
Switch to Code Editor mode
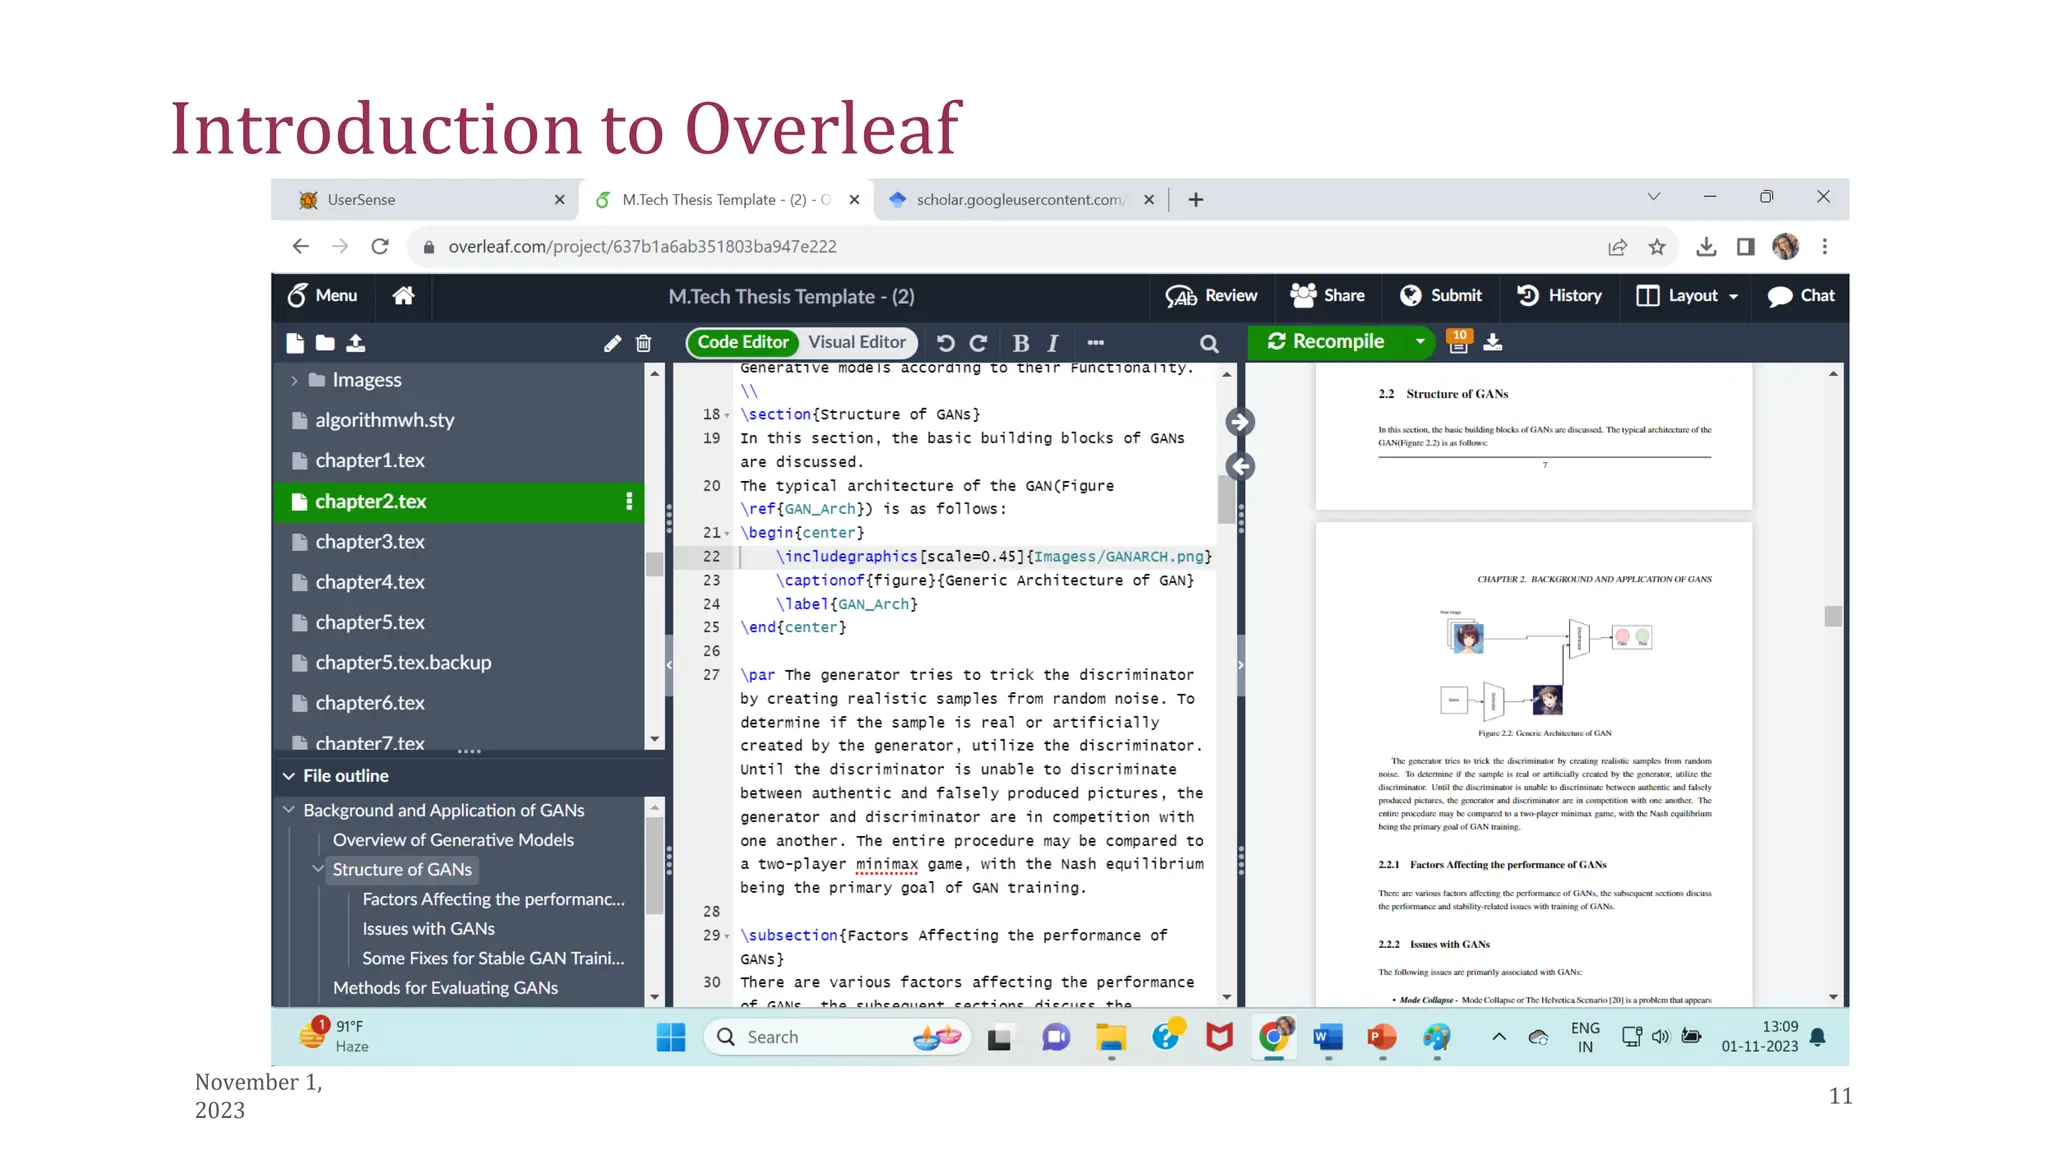[x=743, y=342]
